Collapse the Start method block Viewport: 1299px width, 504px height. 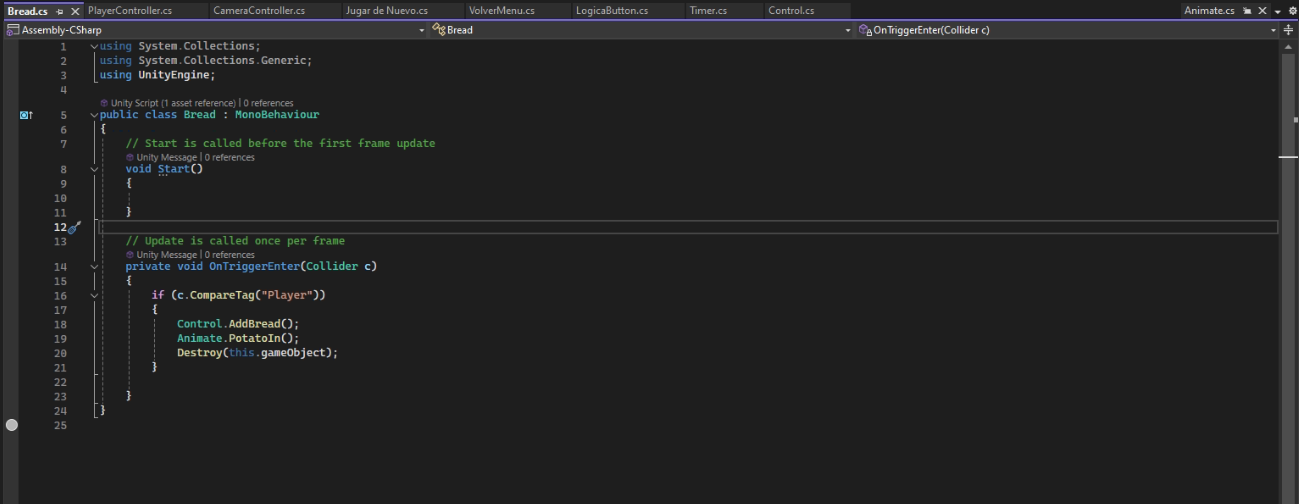tap(94, 169)
